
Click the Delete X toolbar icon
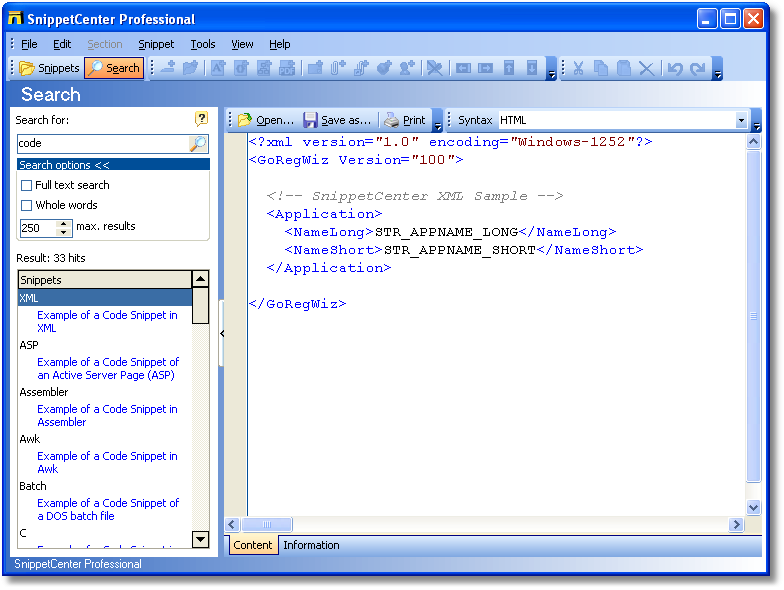(x=646, y=68)
